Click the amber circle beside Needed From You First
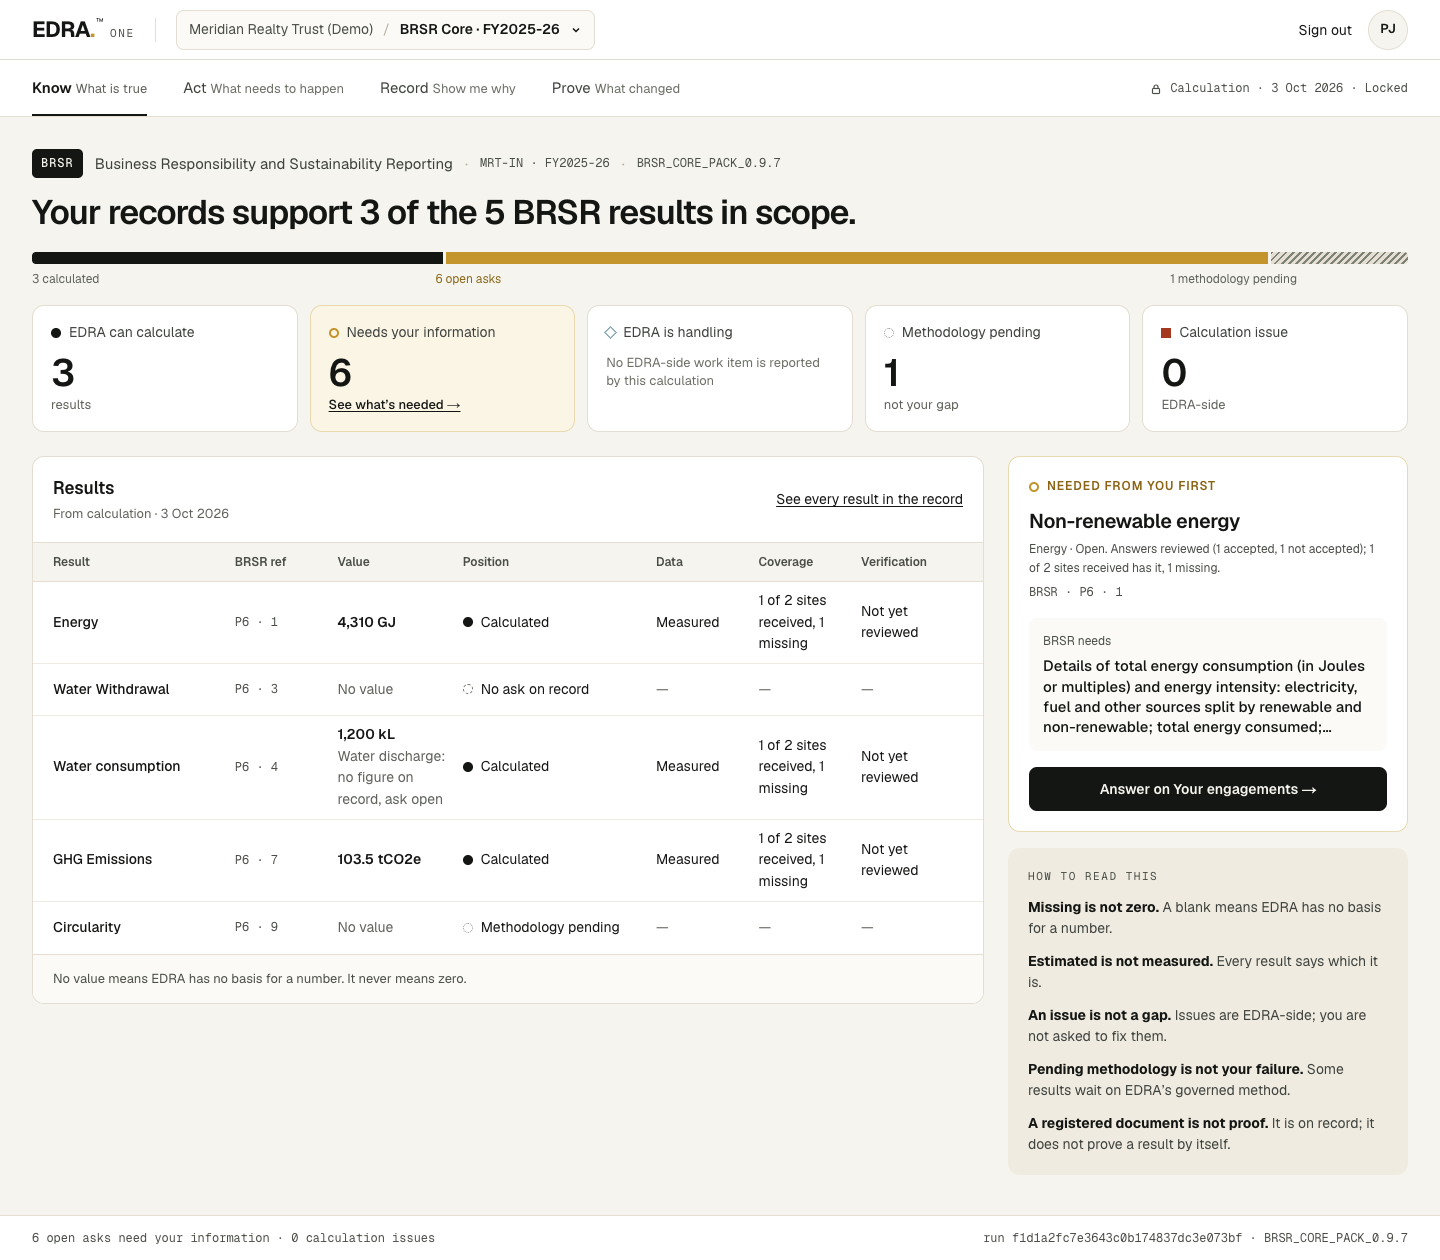Screen dimensions: 1440x1260 1034,487
